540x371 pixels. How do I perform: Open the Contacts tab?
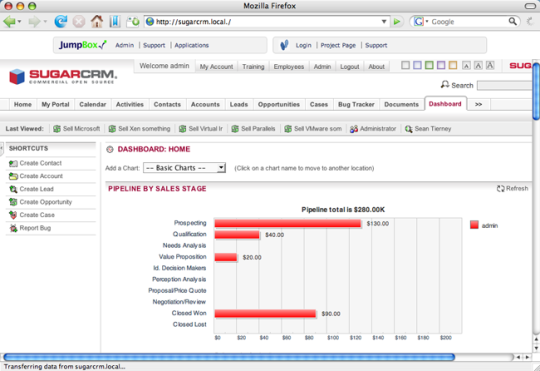(x=167, y=104)
